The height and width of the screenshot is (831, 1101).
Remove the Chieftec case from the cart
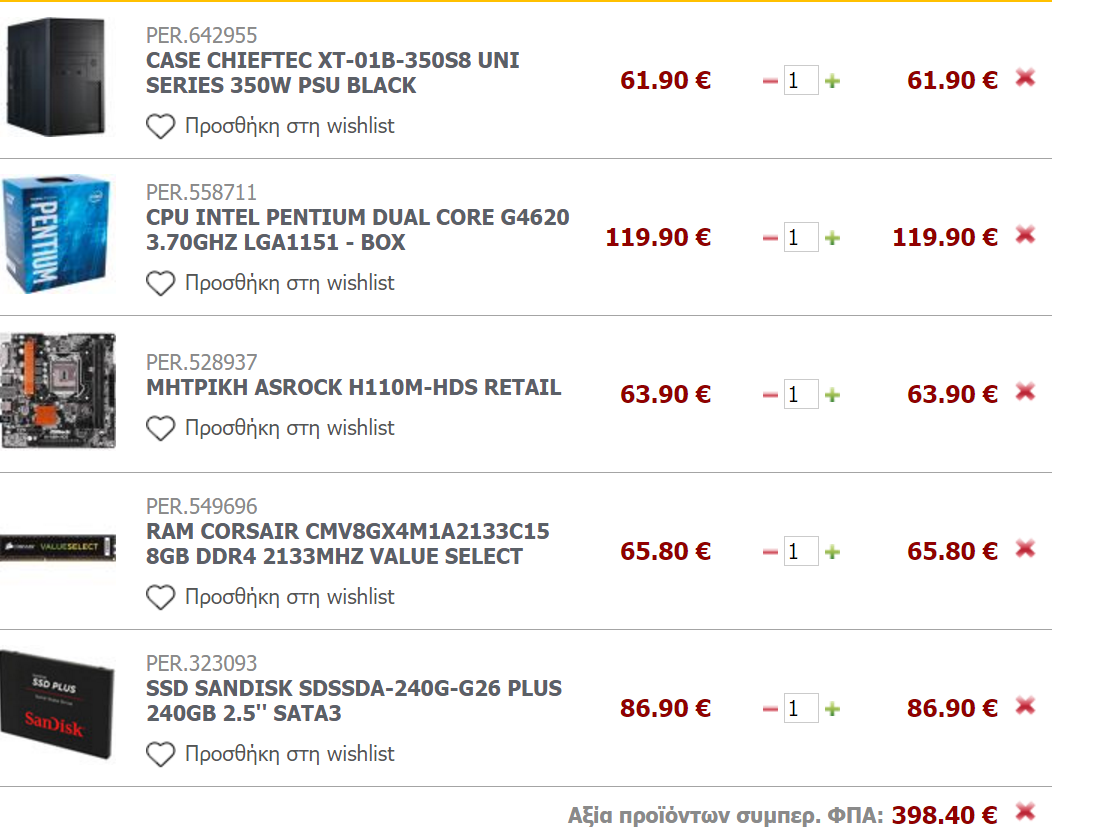[x=1025, y=78]
